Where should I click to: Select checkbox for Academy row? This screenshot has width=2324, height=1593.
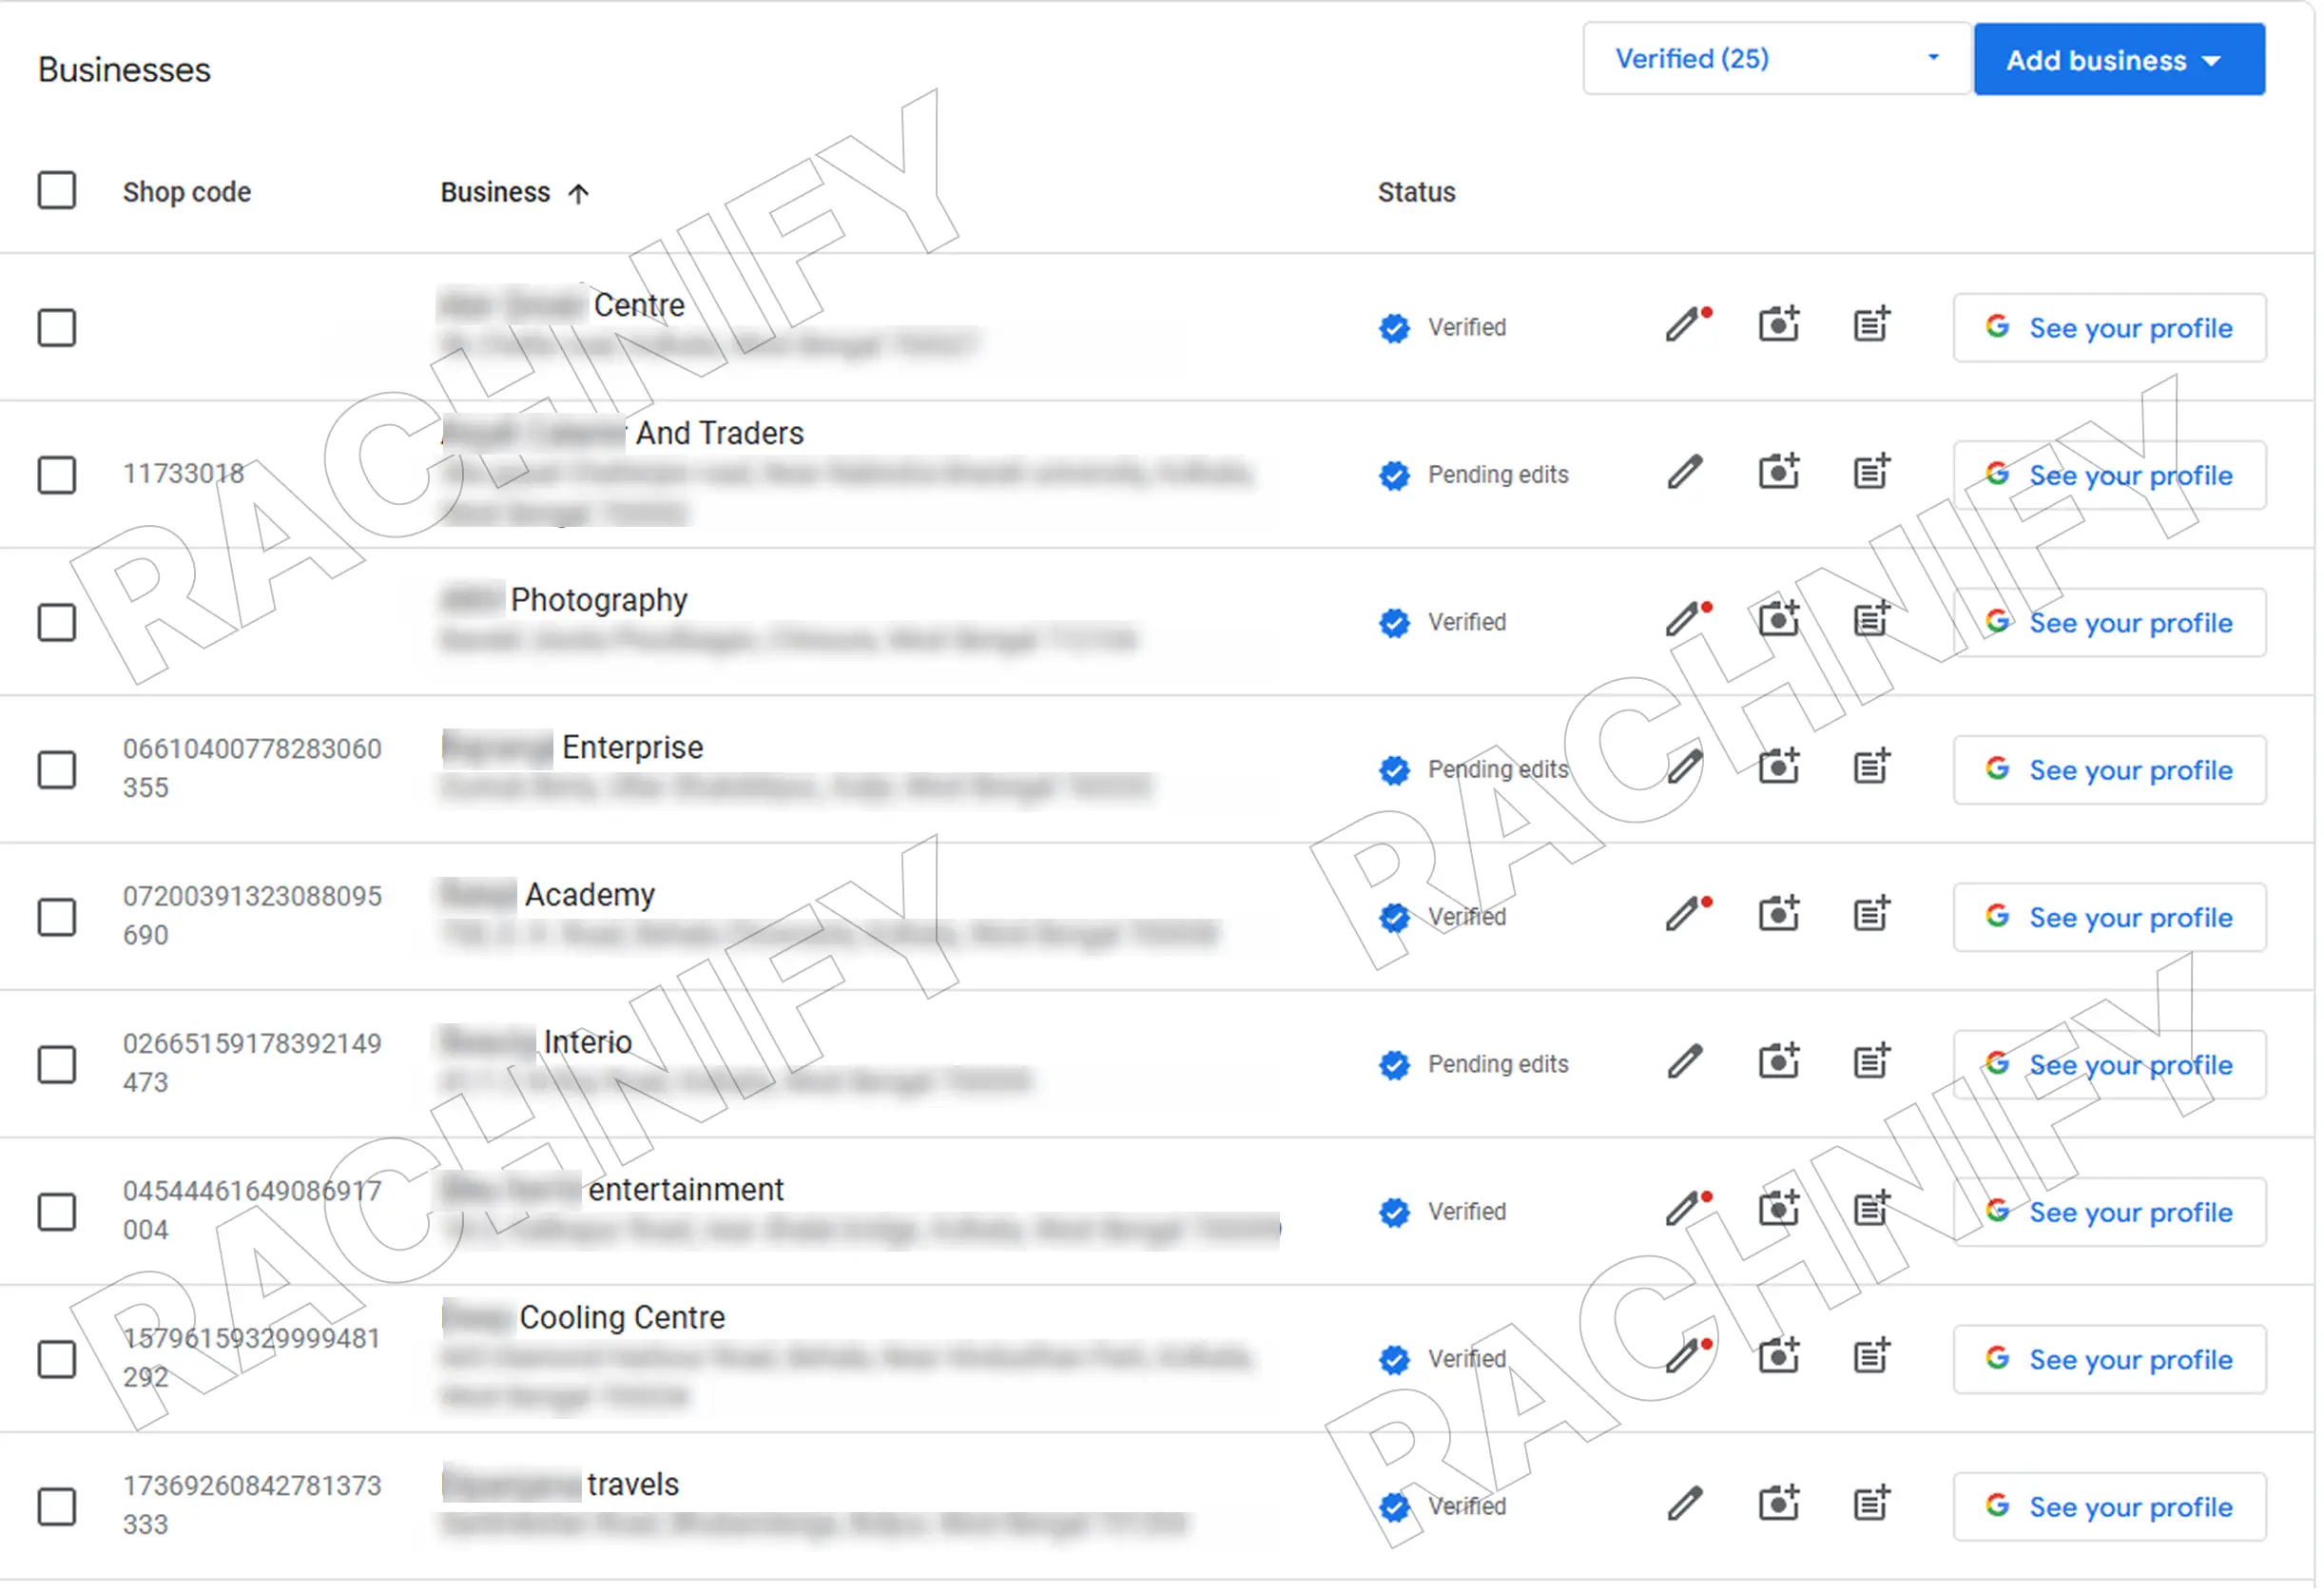[57, 916]
